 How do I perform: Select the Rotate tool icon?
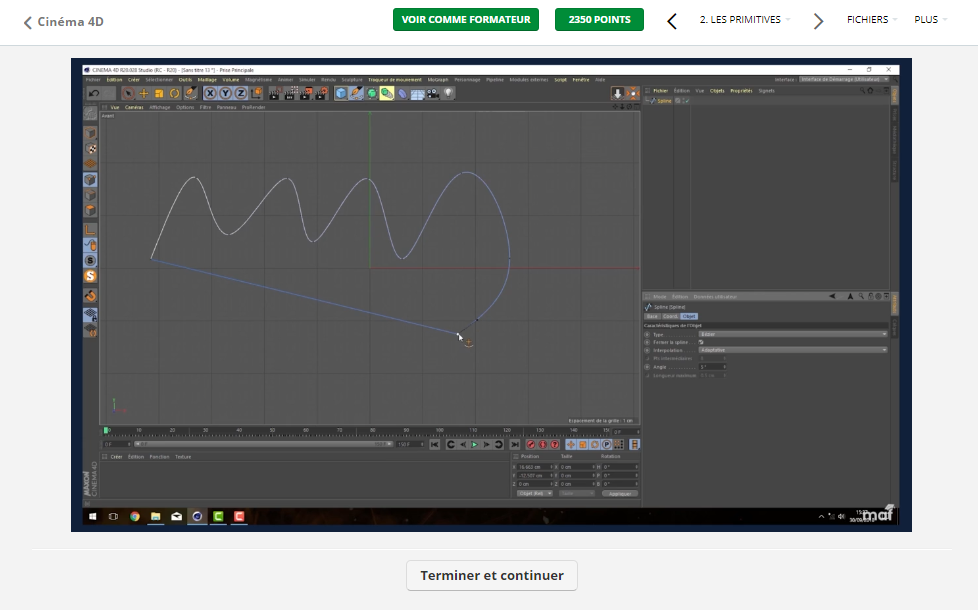point(175,94)
